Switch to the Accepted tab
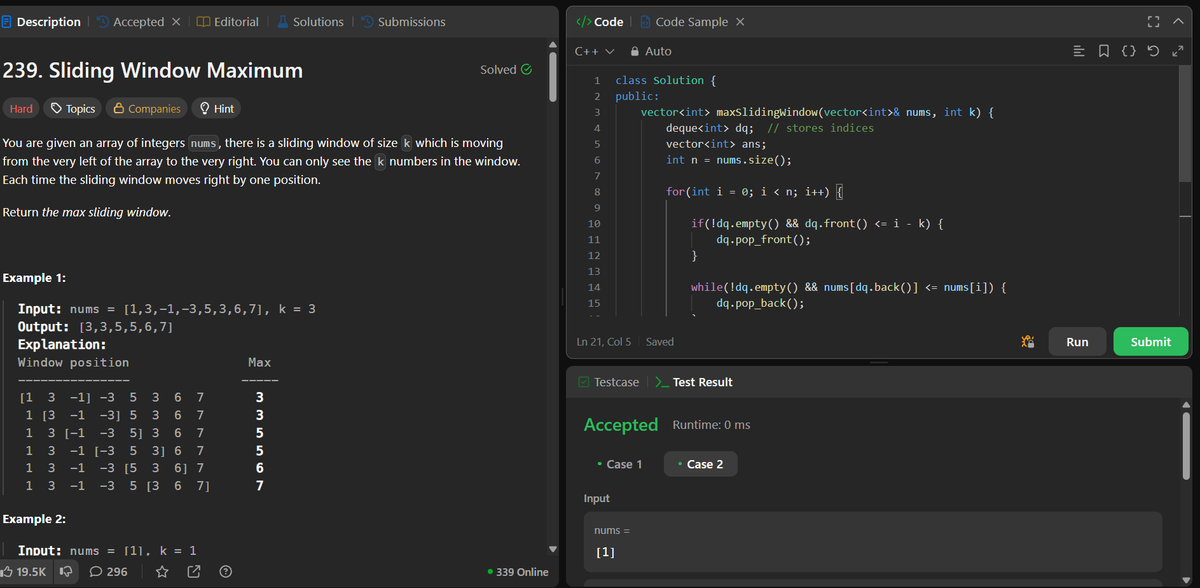The height and width of the screenshot is (588, 1200). [130, 22]
